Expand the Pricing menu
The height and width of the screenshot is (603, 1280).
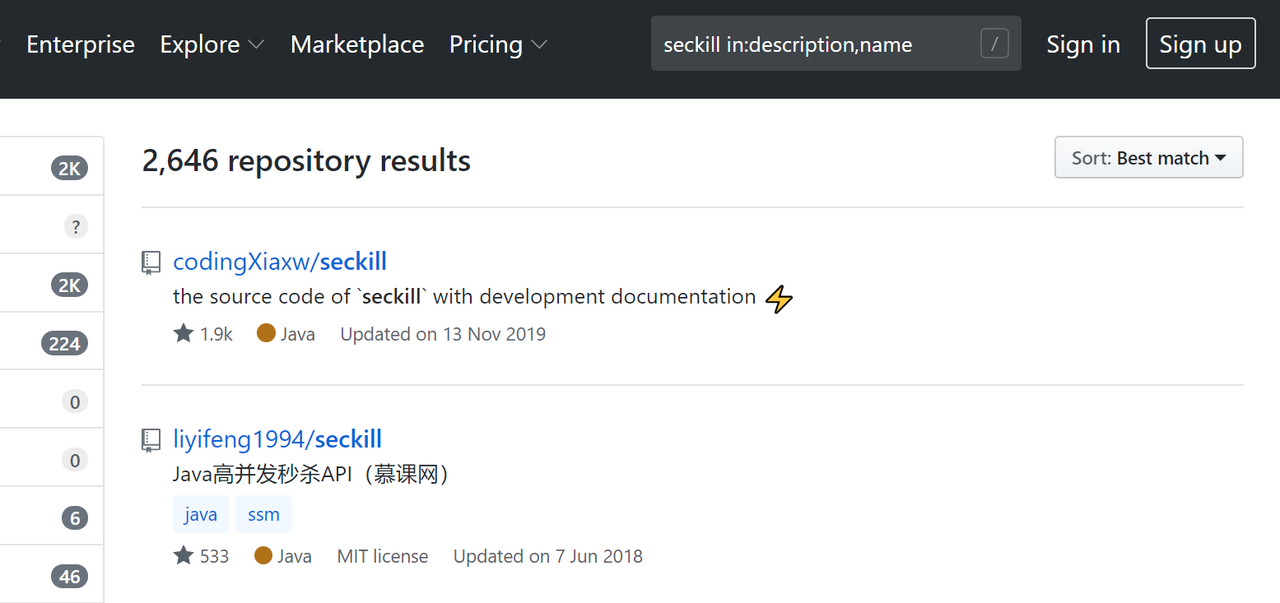(x=498, y=45)
